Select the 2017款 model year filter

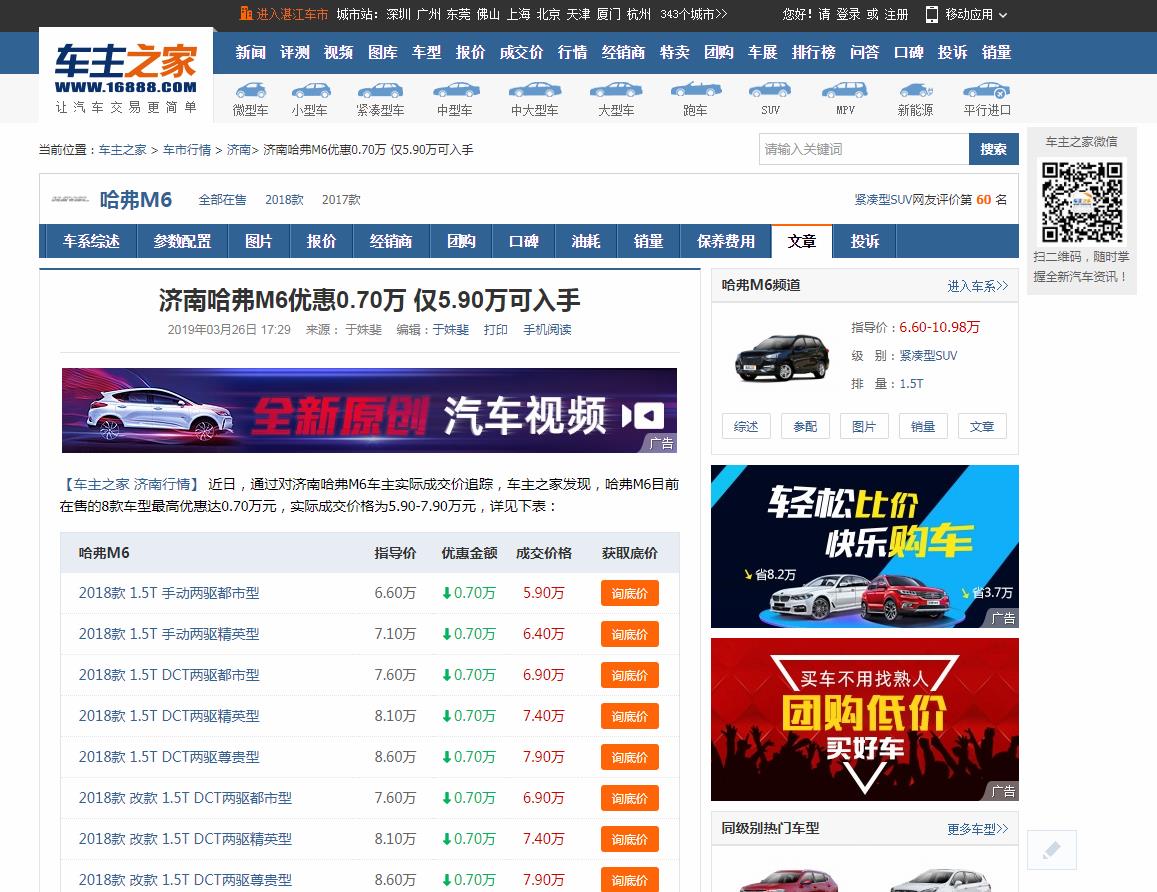point(341,199)
